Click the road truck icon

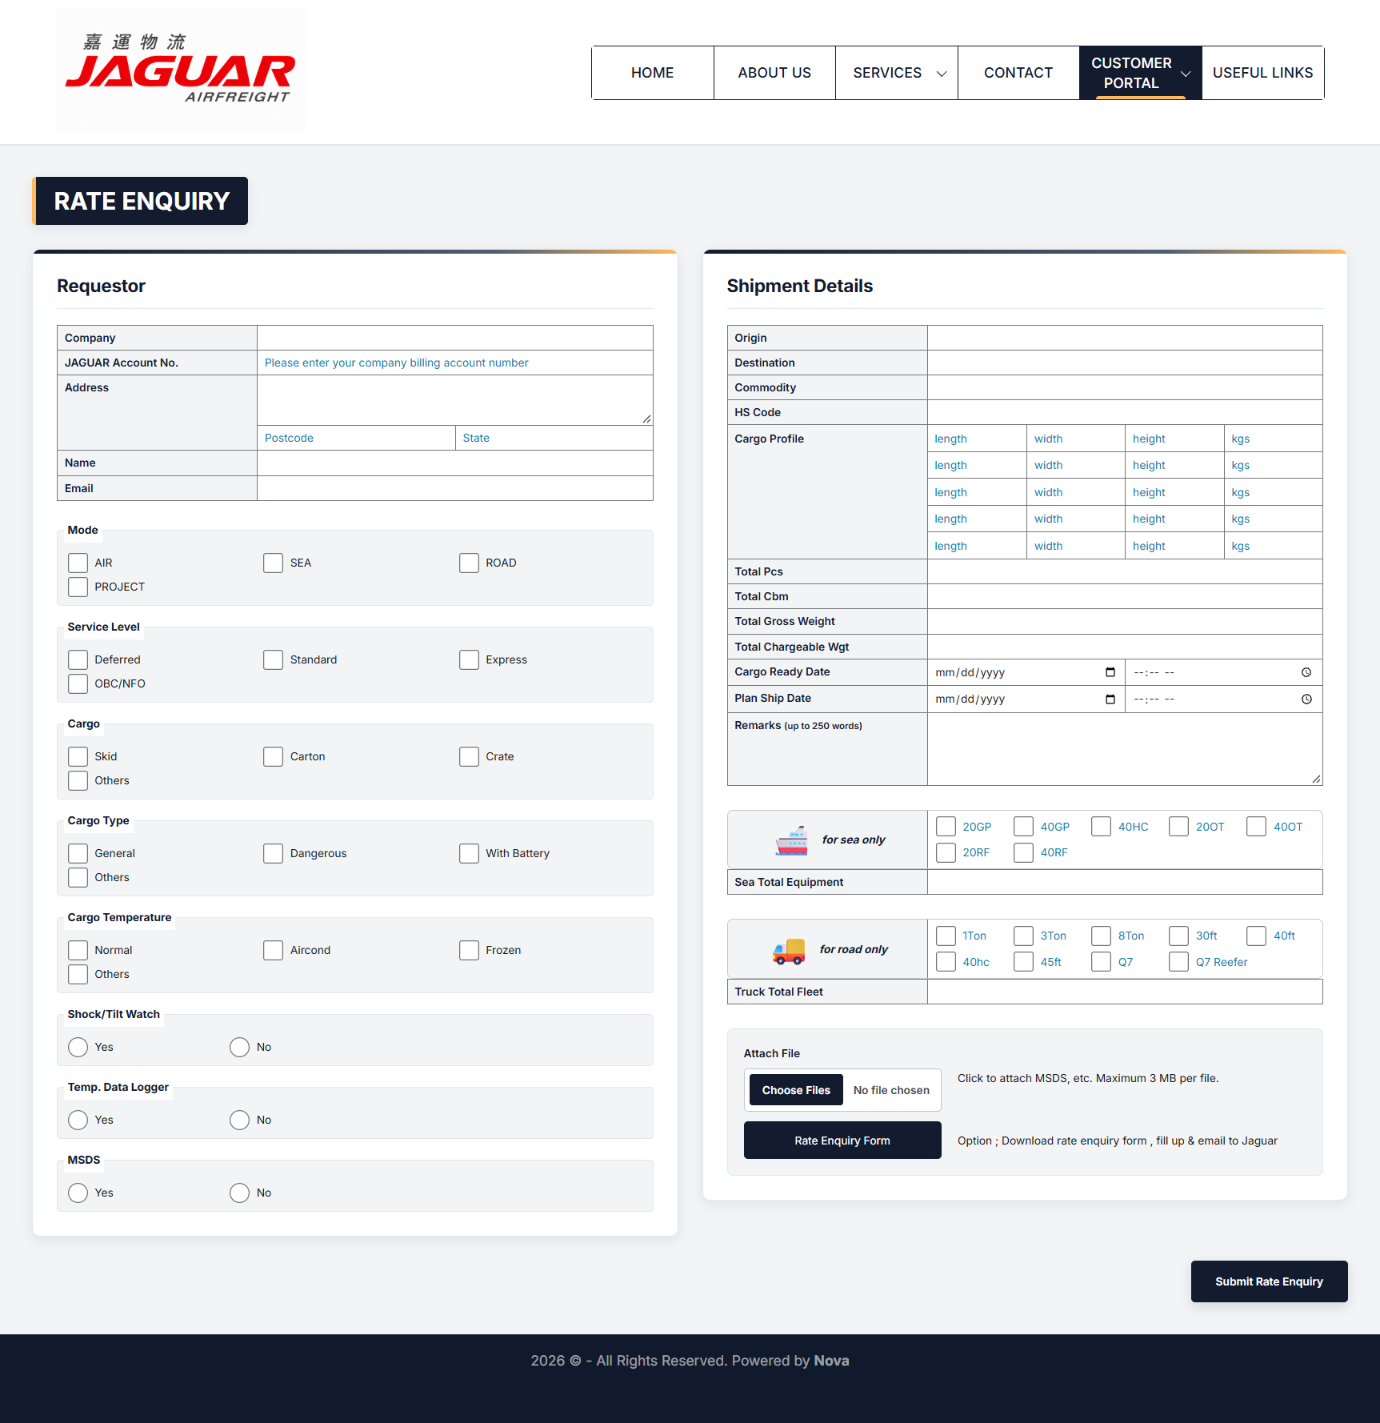tap(789, 950)
